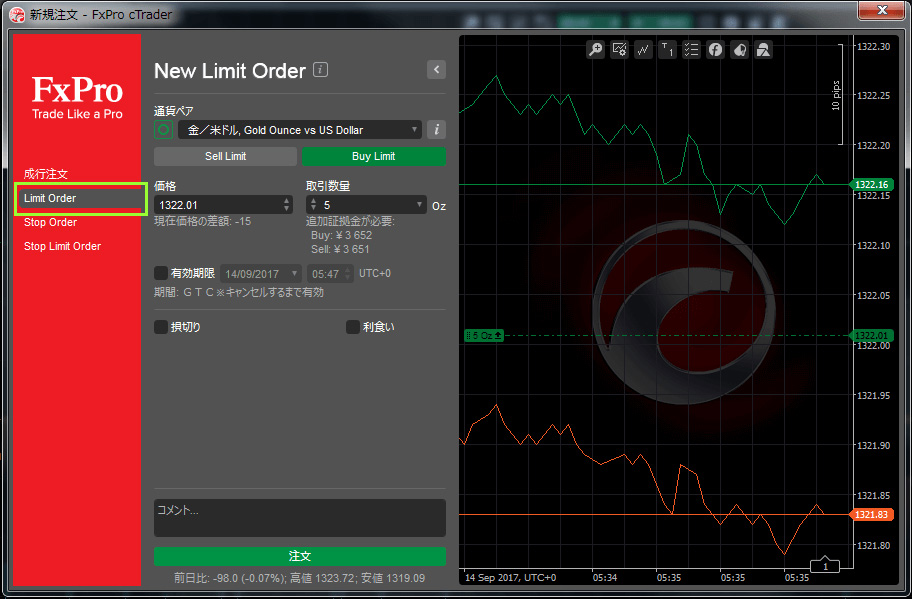Close the 新規注文 window

click(x=882, y=10)
